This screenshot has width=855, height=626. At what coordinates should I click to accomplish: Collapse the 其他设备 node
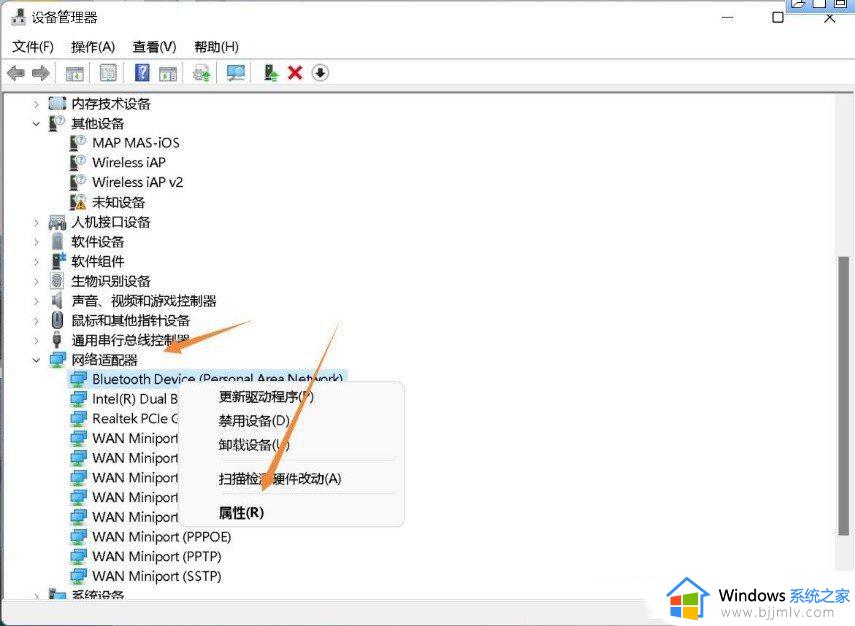36,123
